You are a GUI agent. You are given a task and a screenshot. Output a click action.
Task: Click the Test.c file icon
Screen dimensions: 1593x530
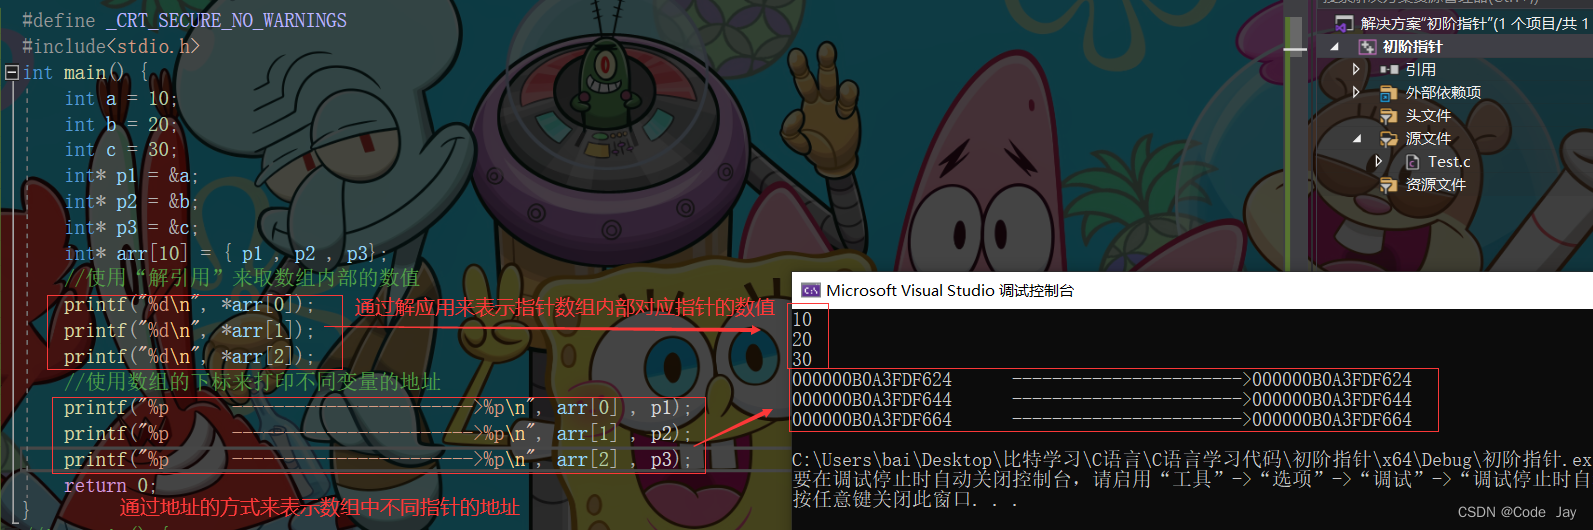pyautogui.click(x=1412, y=162)
